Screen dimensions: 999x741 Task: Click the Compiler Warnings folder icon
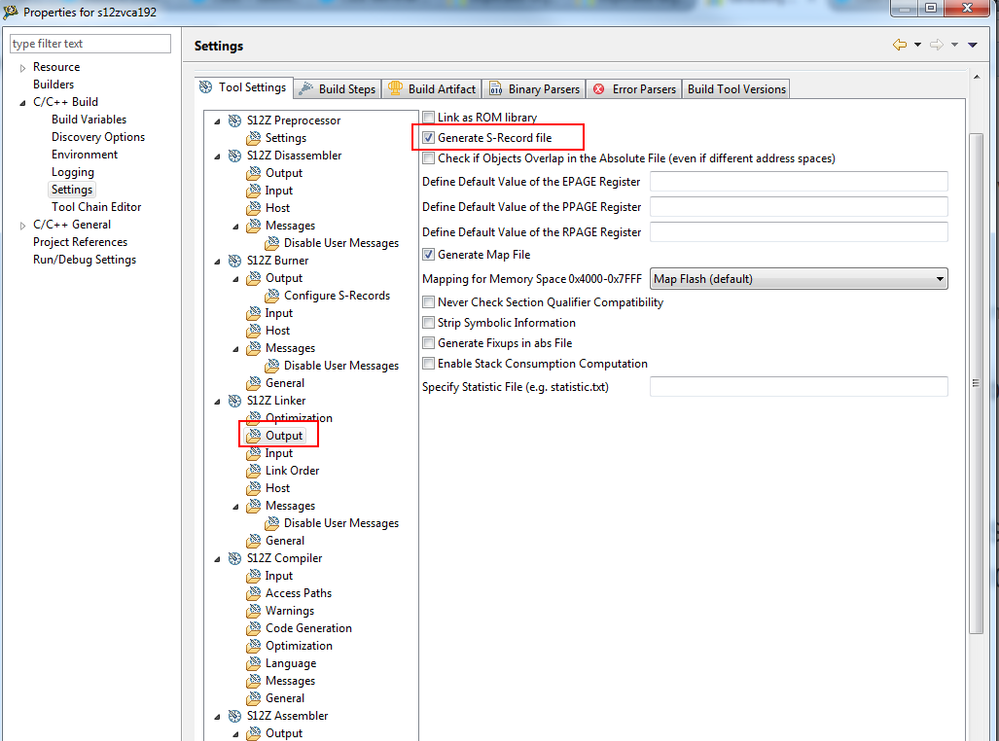point(254,611)
